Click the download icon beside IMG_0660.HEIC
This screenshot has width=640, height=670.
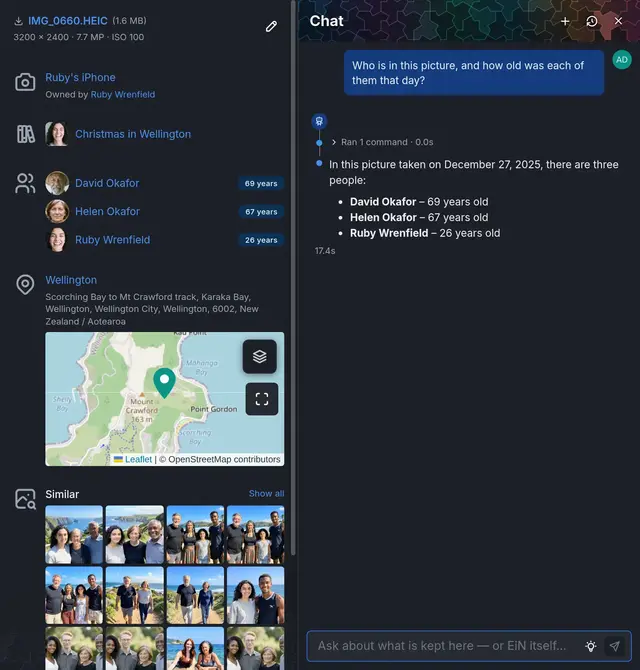pos(18,21)
